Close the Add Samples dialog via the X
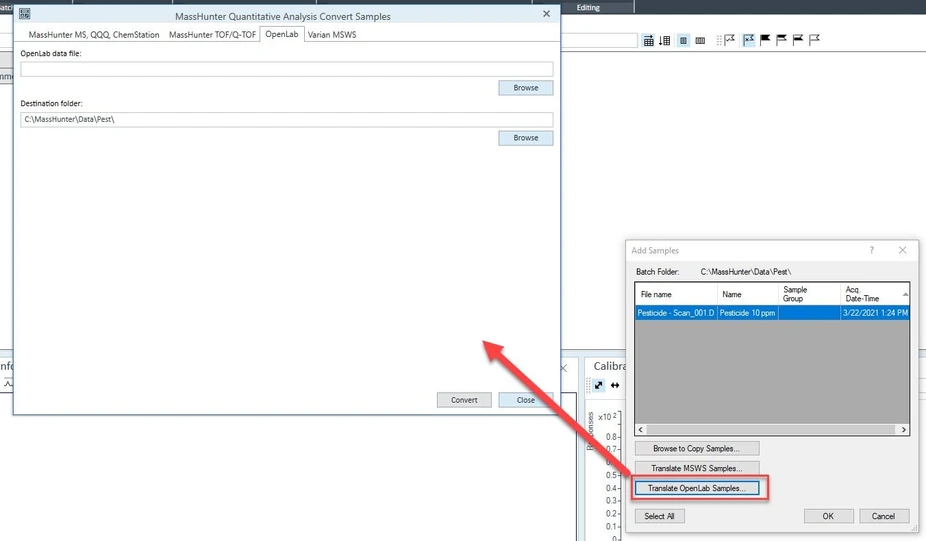The height and width of the screenshot is (541, 926). coord(902,250)
